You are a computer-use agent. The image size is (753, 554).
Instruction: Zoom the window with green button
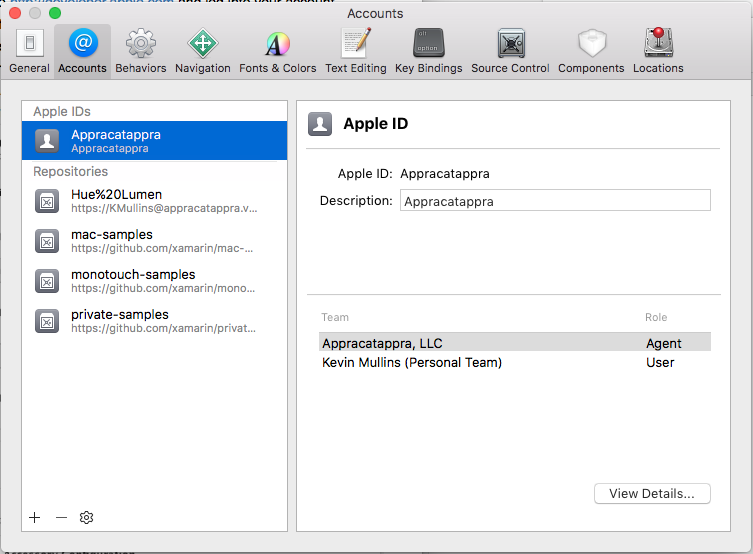pyautogui.click(x=55, y=13)
